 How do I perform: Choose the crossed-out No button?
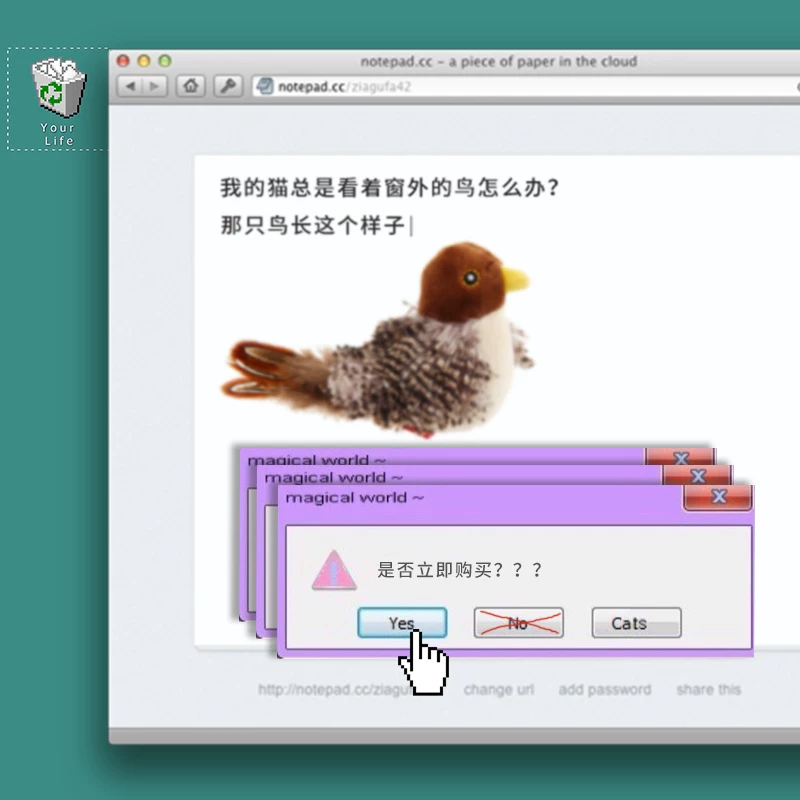pos(518,622)
